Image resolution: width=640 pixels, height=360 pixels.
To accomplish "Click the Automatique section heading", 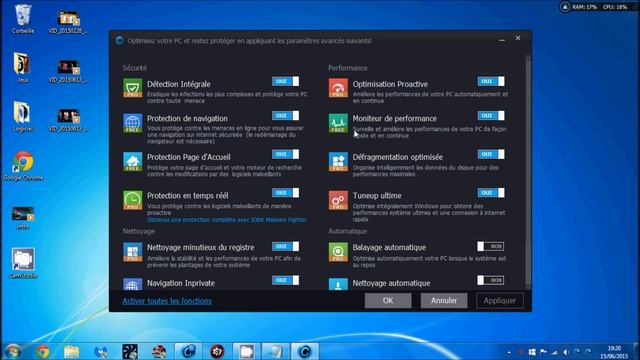I will (x=347, y=231).
